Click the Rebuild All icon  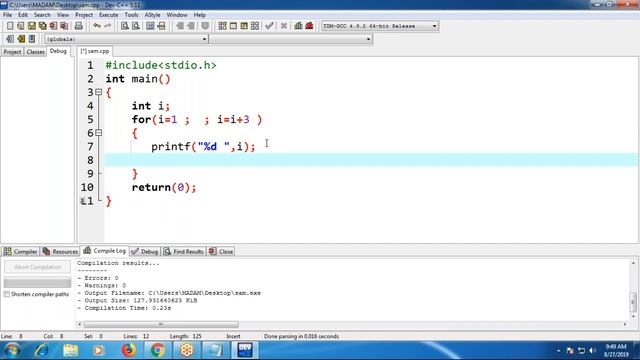pos(255,26)
